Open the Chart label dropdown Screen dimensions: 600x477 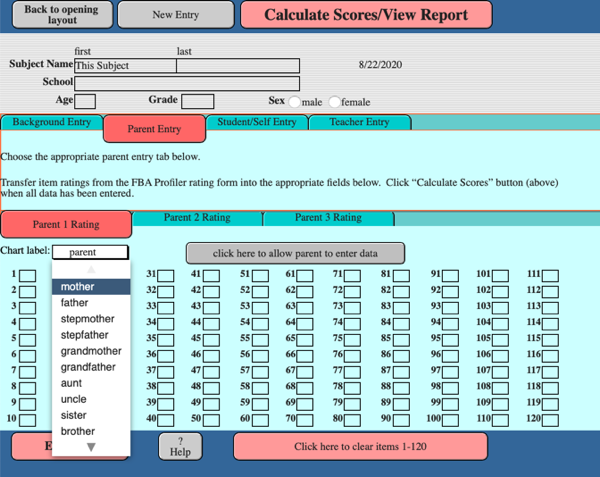tap(90, 253)
